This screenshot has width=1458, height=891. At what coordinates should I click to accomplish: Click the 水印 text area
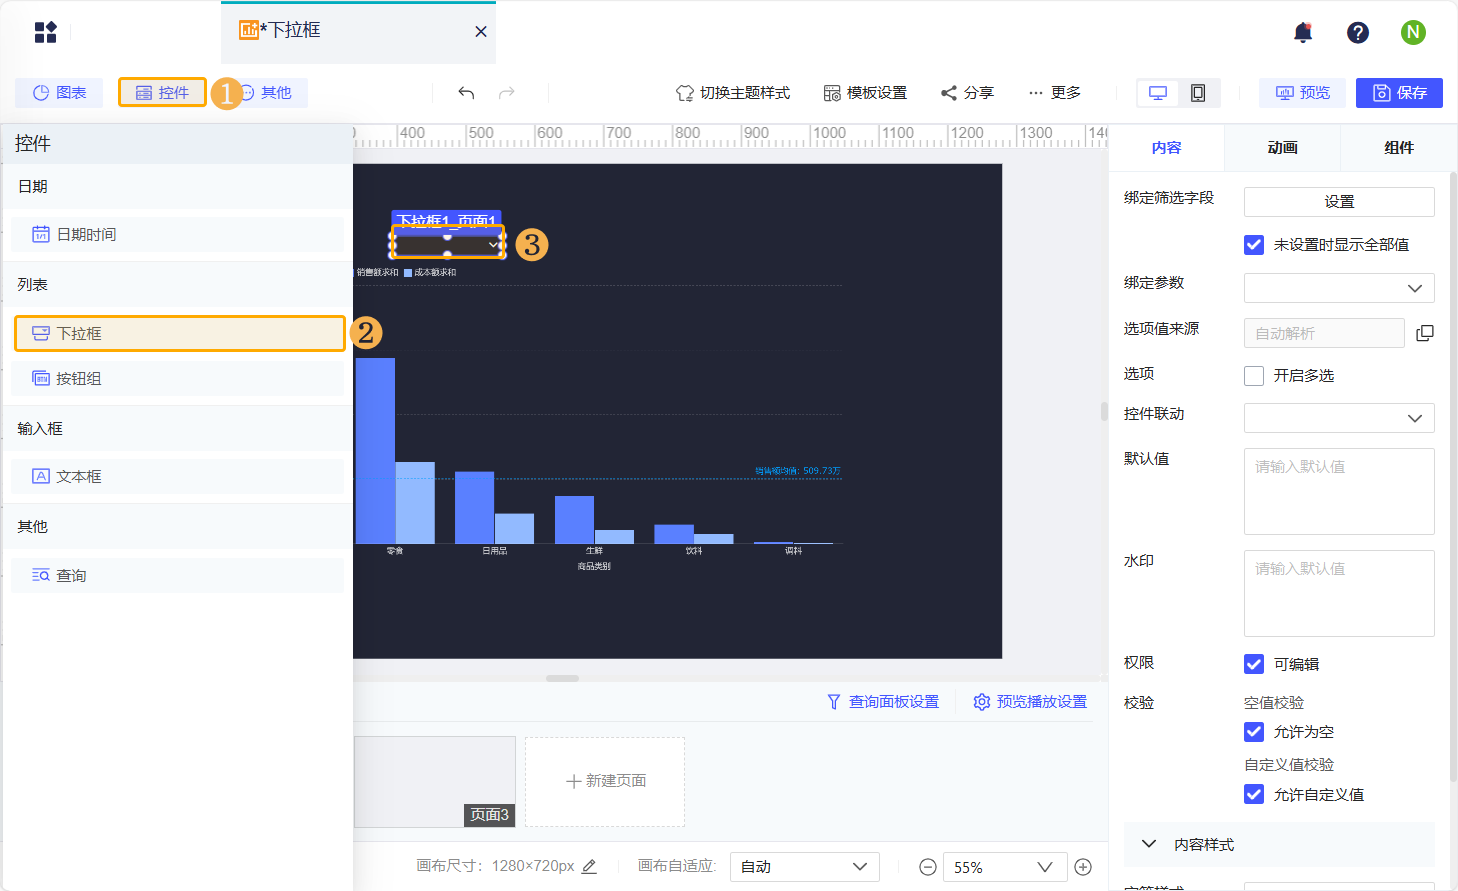tap(1339, 593)
